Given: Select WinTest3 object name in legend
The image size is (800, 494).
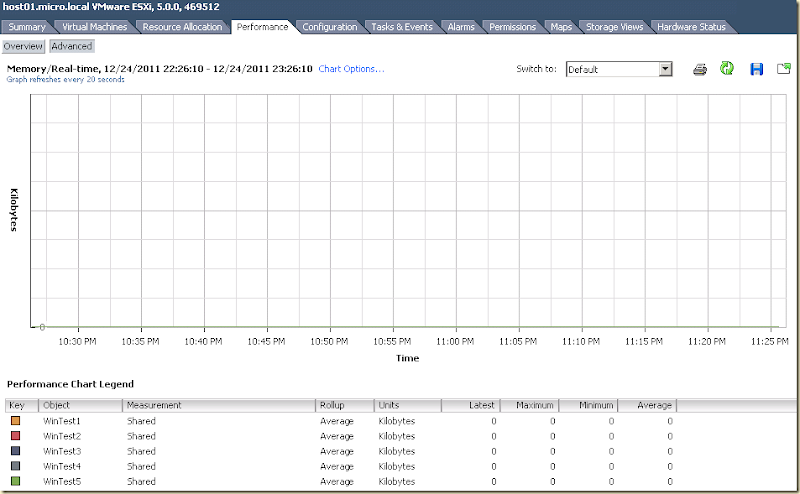Looking at the screenshot, I should [62, 451].
